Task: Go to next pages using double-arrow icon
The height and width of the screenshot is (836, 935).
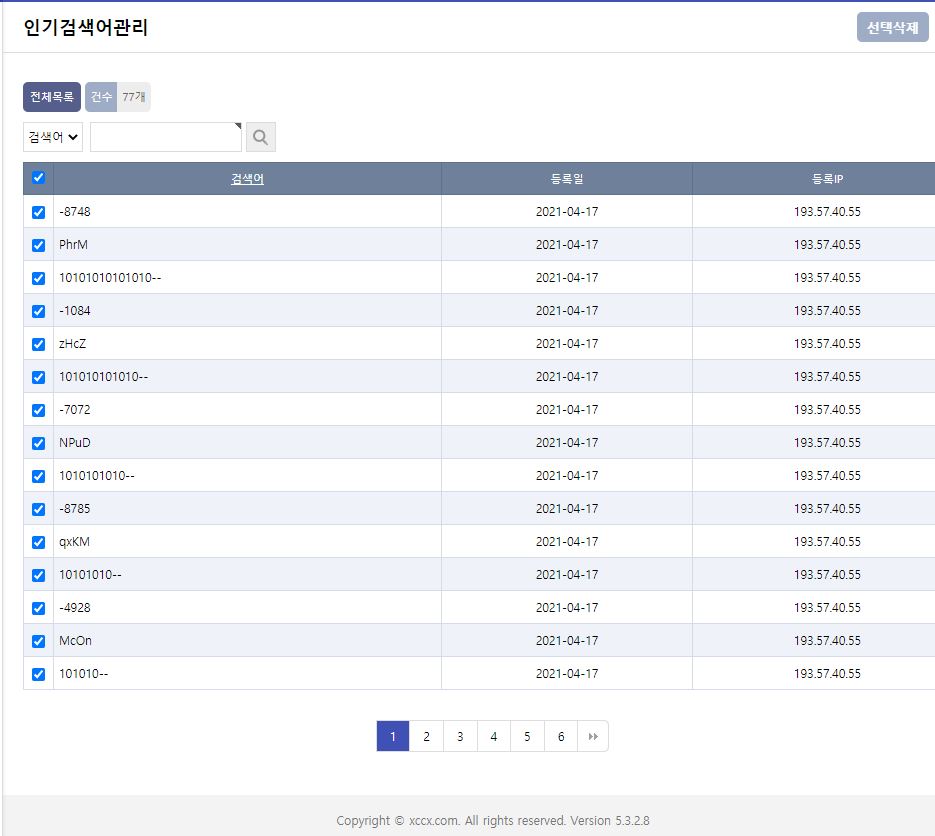Action: tap(593, 736)
